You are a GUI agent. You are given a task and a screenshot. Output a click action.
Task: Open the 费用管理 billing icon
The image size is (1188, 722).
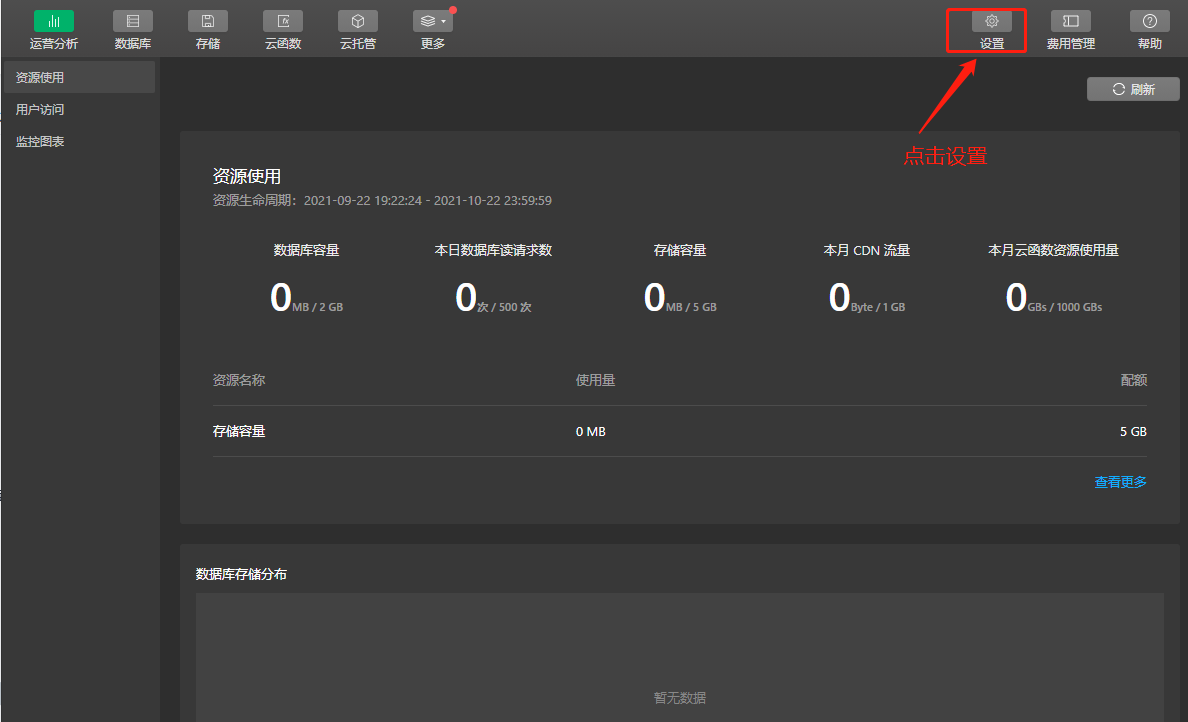[1070, 21]
